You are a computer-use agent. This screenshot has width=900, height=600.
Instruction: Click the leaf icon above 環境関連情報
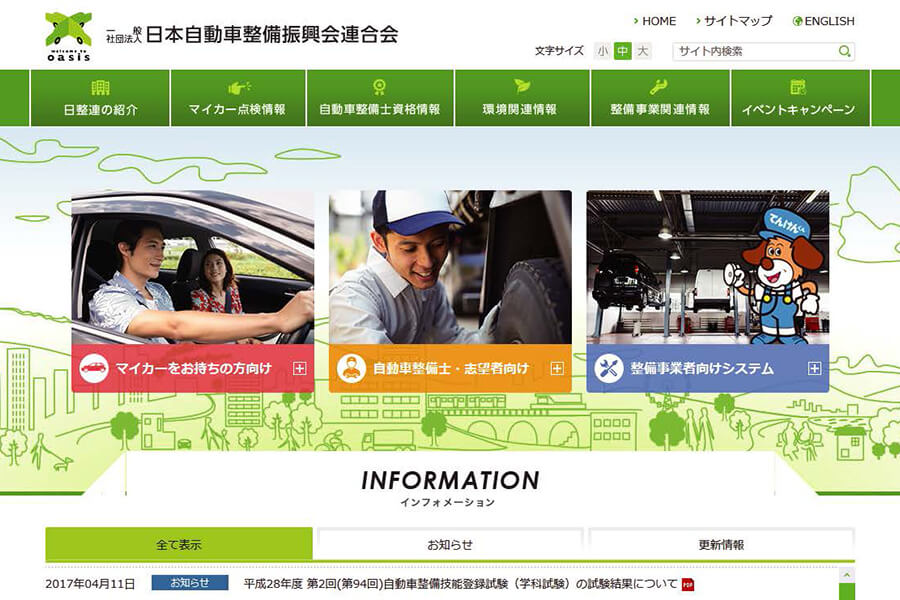coord(521,86)
